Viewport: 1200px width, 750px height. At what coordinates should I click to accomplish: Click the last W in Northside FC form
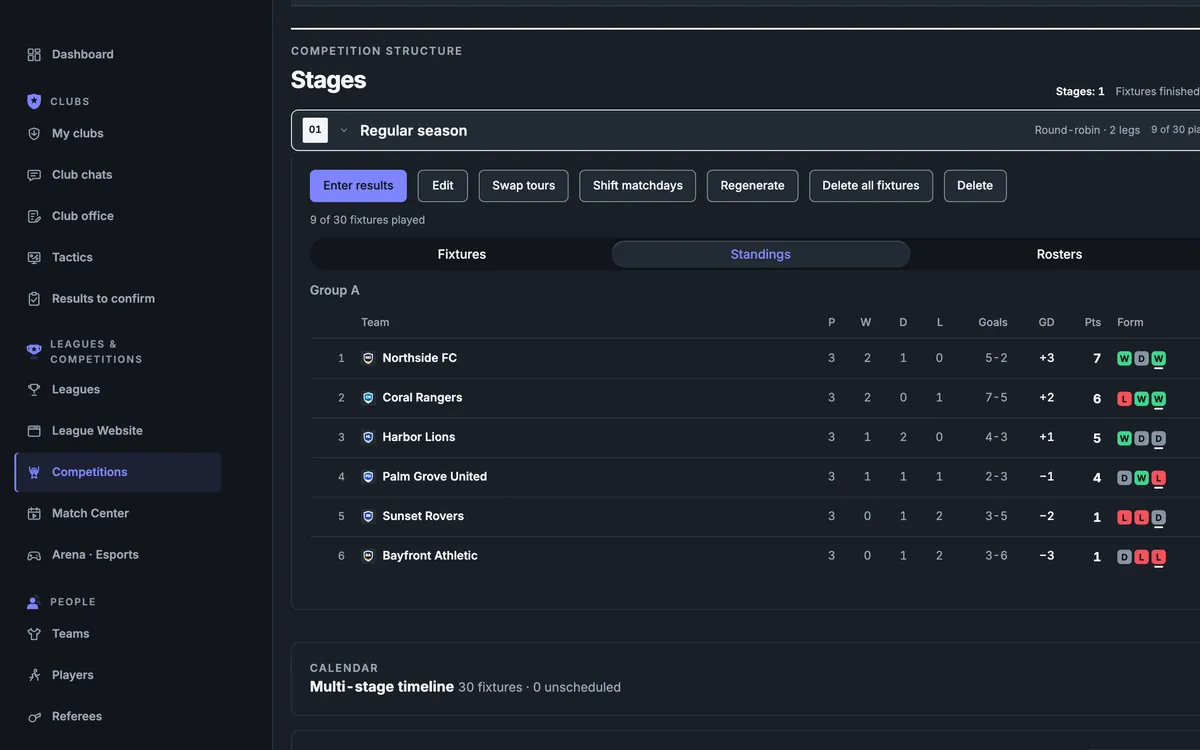tap(1159, 358)
